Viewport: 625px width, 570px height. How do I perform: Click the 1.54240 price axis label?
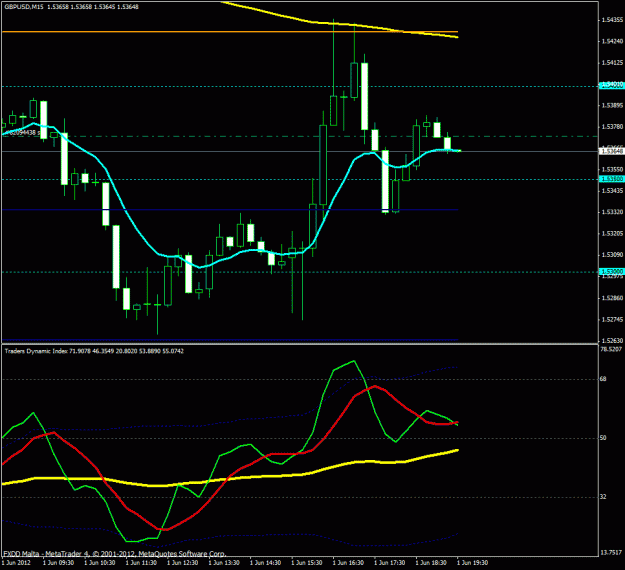pyautogui.click(x=613, y=41)
